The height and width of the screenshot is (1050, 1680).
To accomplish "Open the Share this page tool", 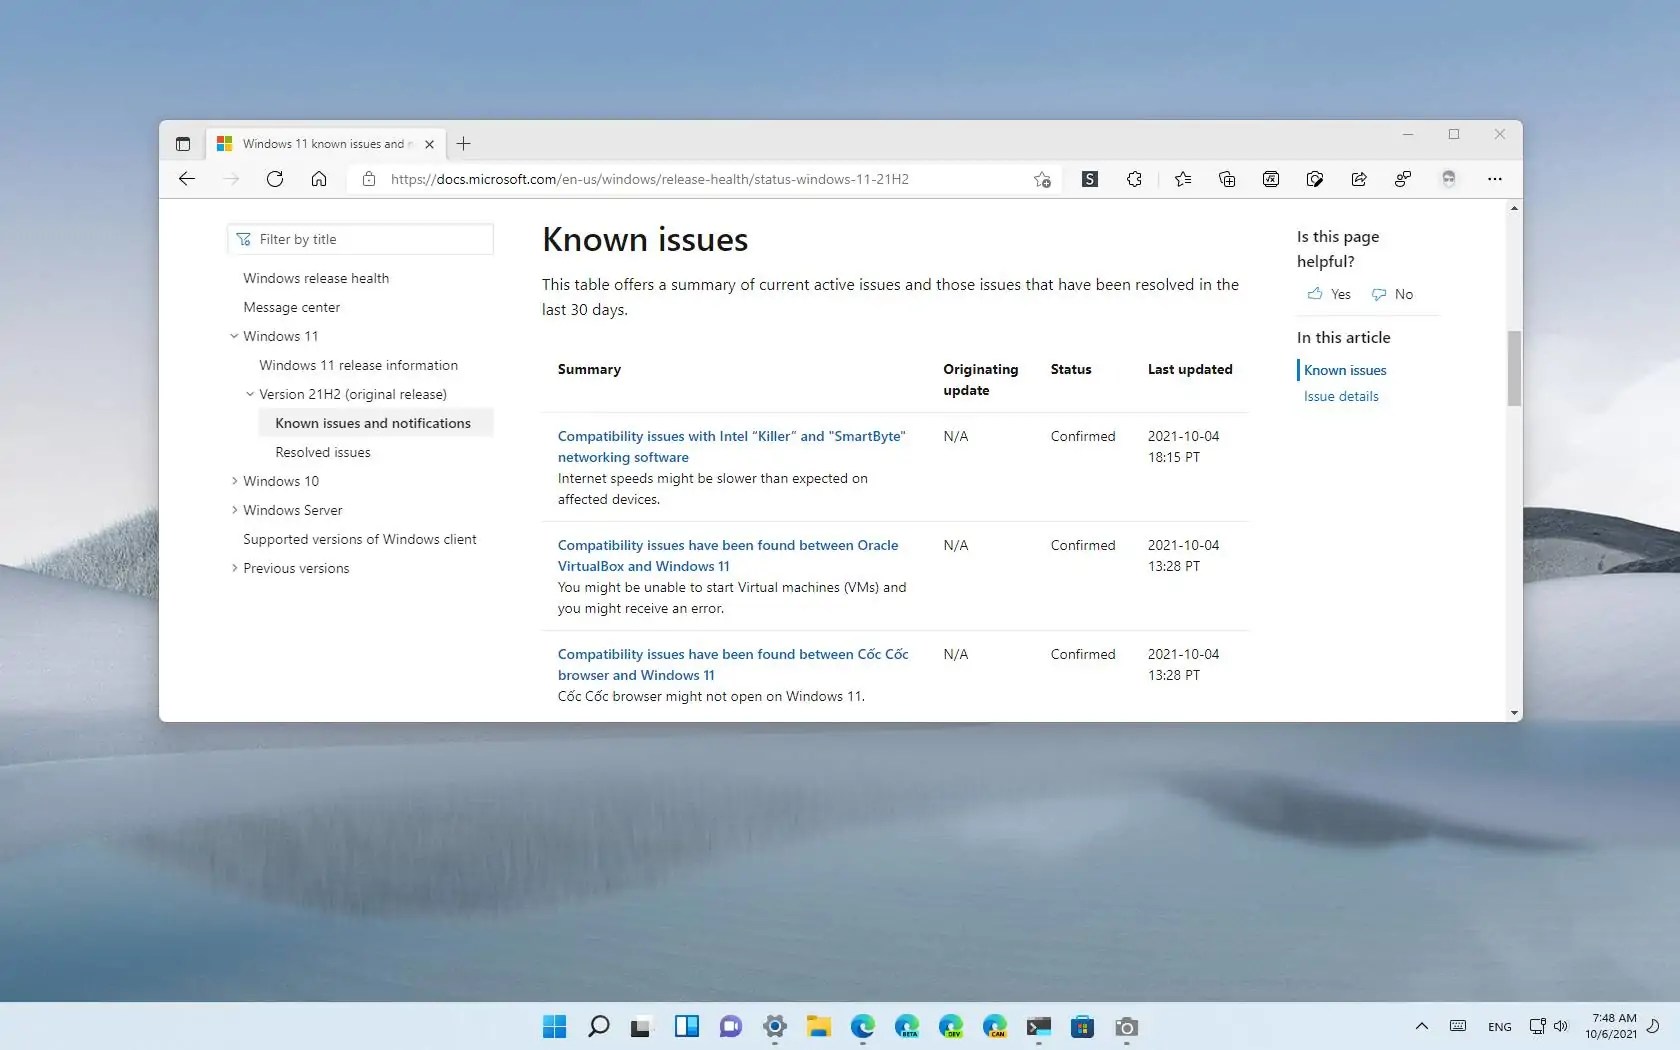I will (x=1359, y=179).
